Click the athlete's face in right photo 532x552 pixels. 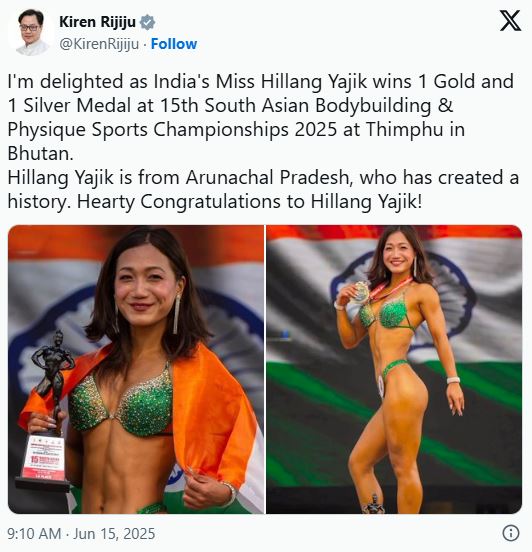tap(396, 253)
